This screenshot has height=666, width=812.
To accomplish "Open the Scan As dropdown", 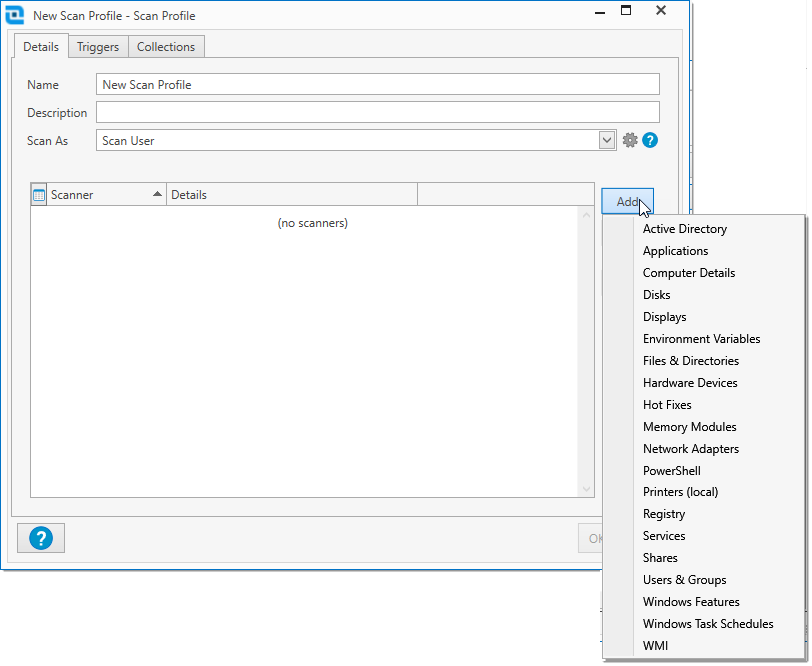I will (x=608, y=140).
